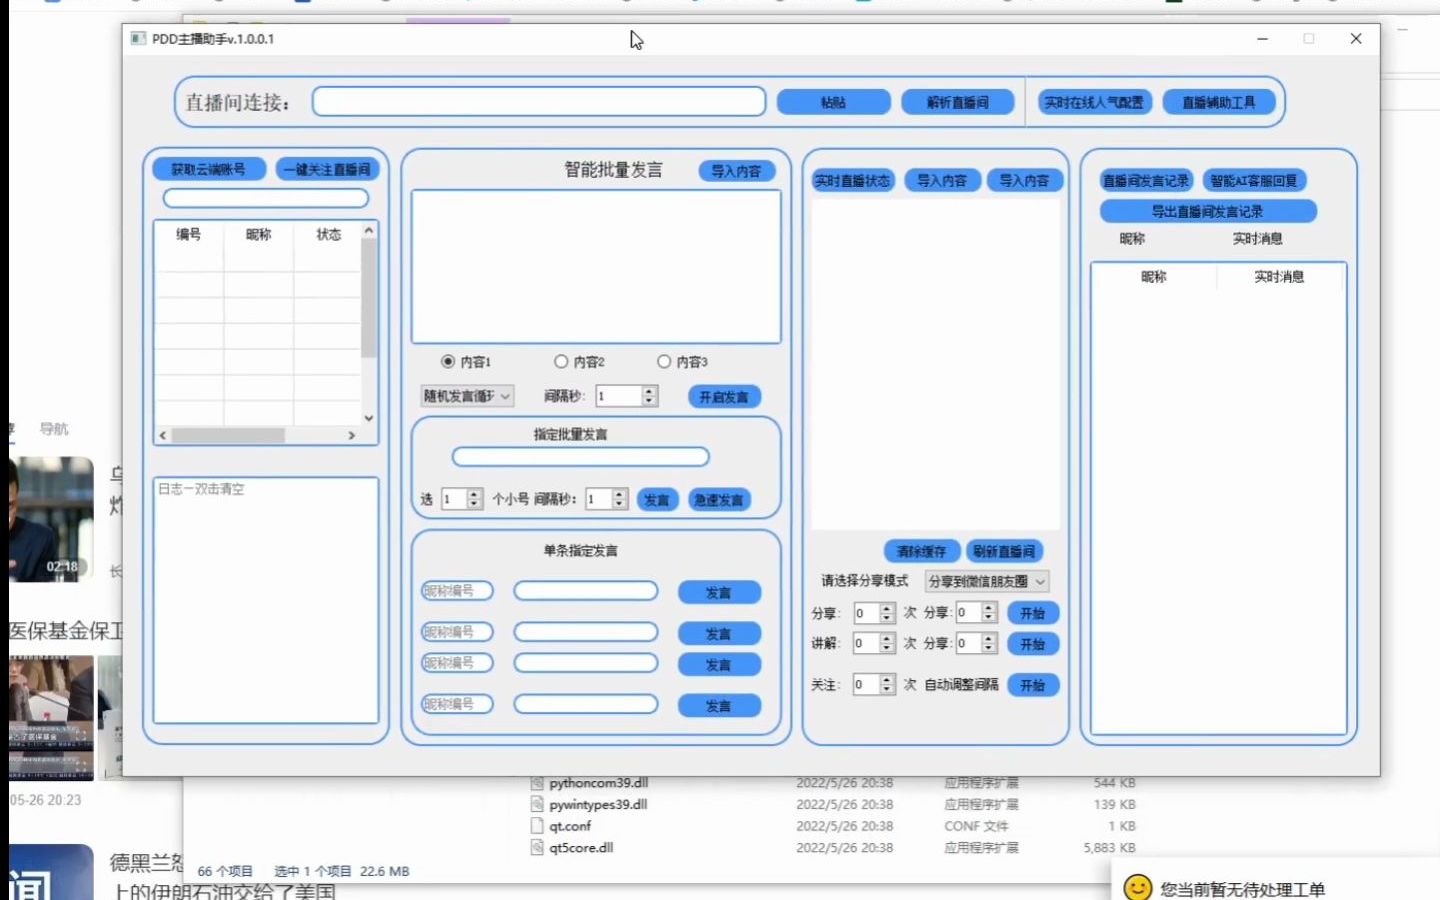Select the 内容2 radio button
This screenshot has height=900, width=1440.
click(561, 361)
